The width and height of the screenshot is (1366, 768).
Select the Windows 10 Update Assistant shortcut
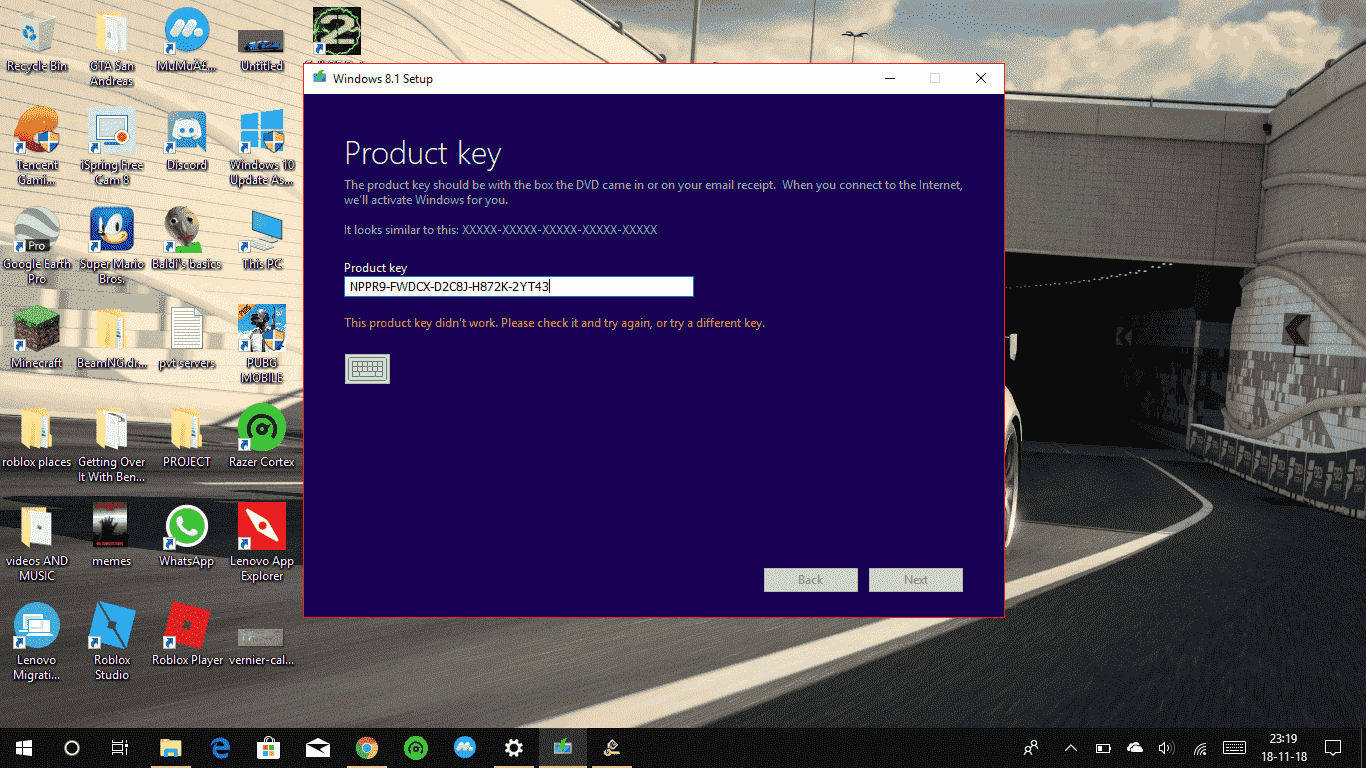(261, 146)
